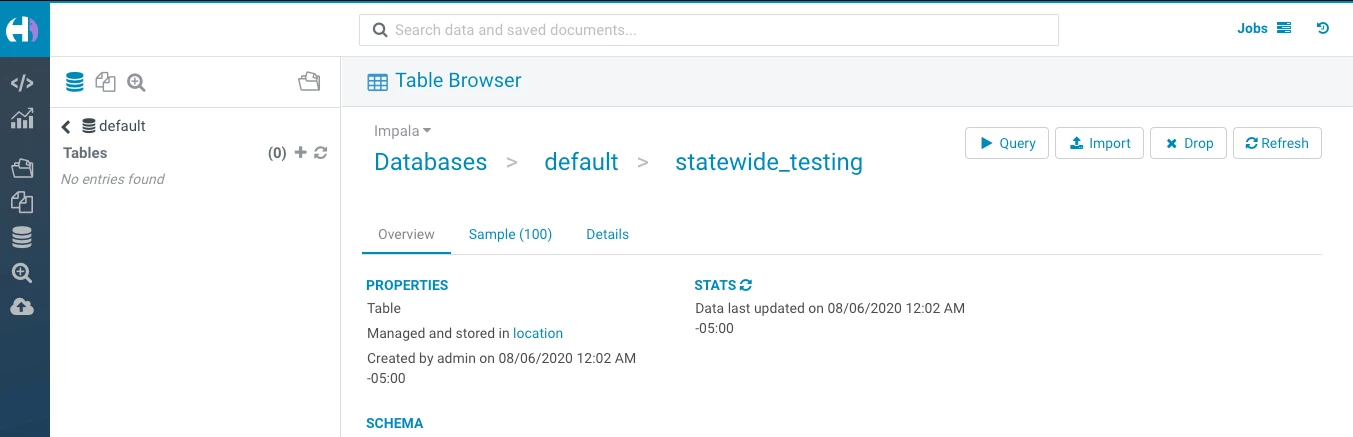Go to default breadcrumb
This screenshot has height=437, width=1353.
point(581,162)
